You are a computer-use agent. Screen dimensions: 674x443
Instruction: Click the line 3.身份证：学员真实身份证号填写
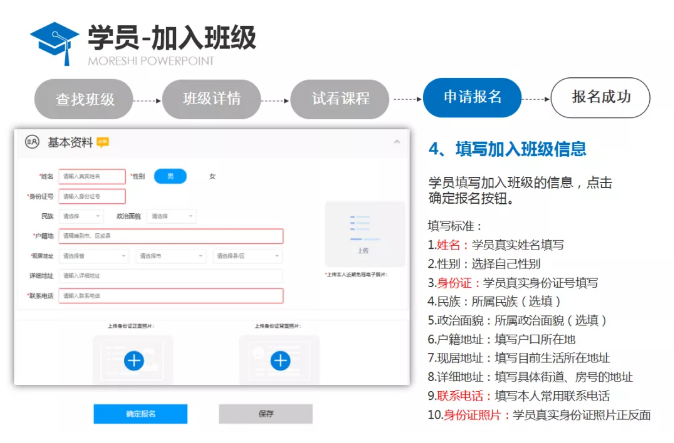[513, 283]
